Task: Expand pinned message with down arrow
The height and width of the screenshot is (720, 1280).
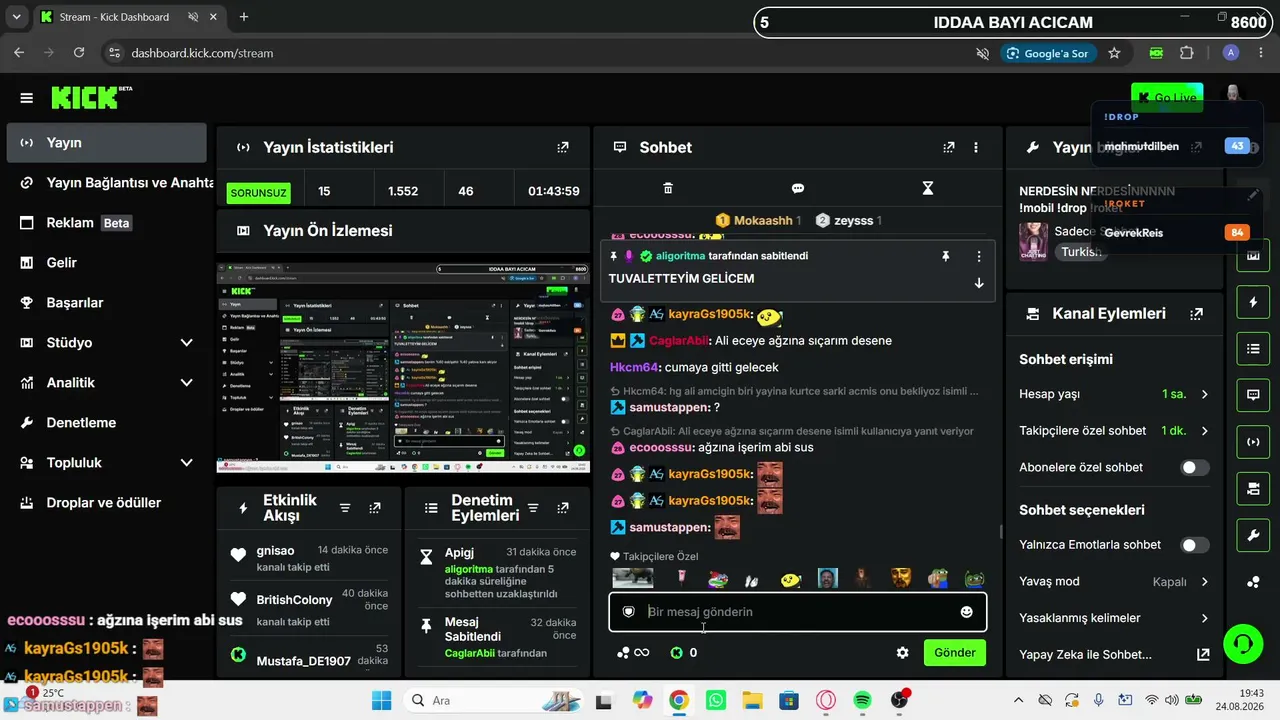Action: coord(979,283)
